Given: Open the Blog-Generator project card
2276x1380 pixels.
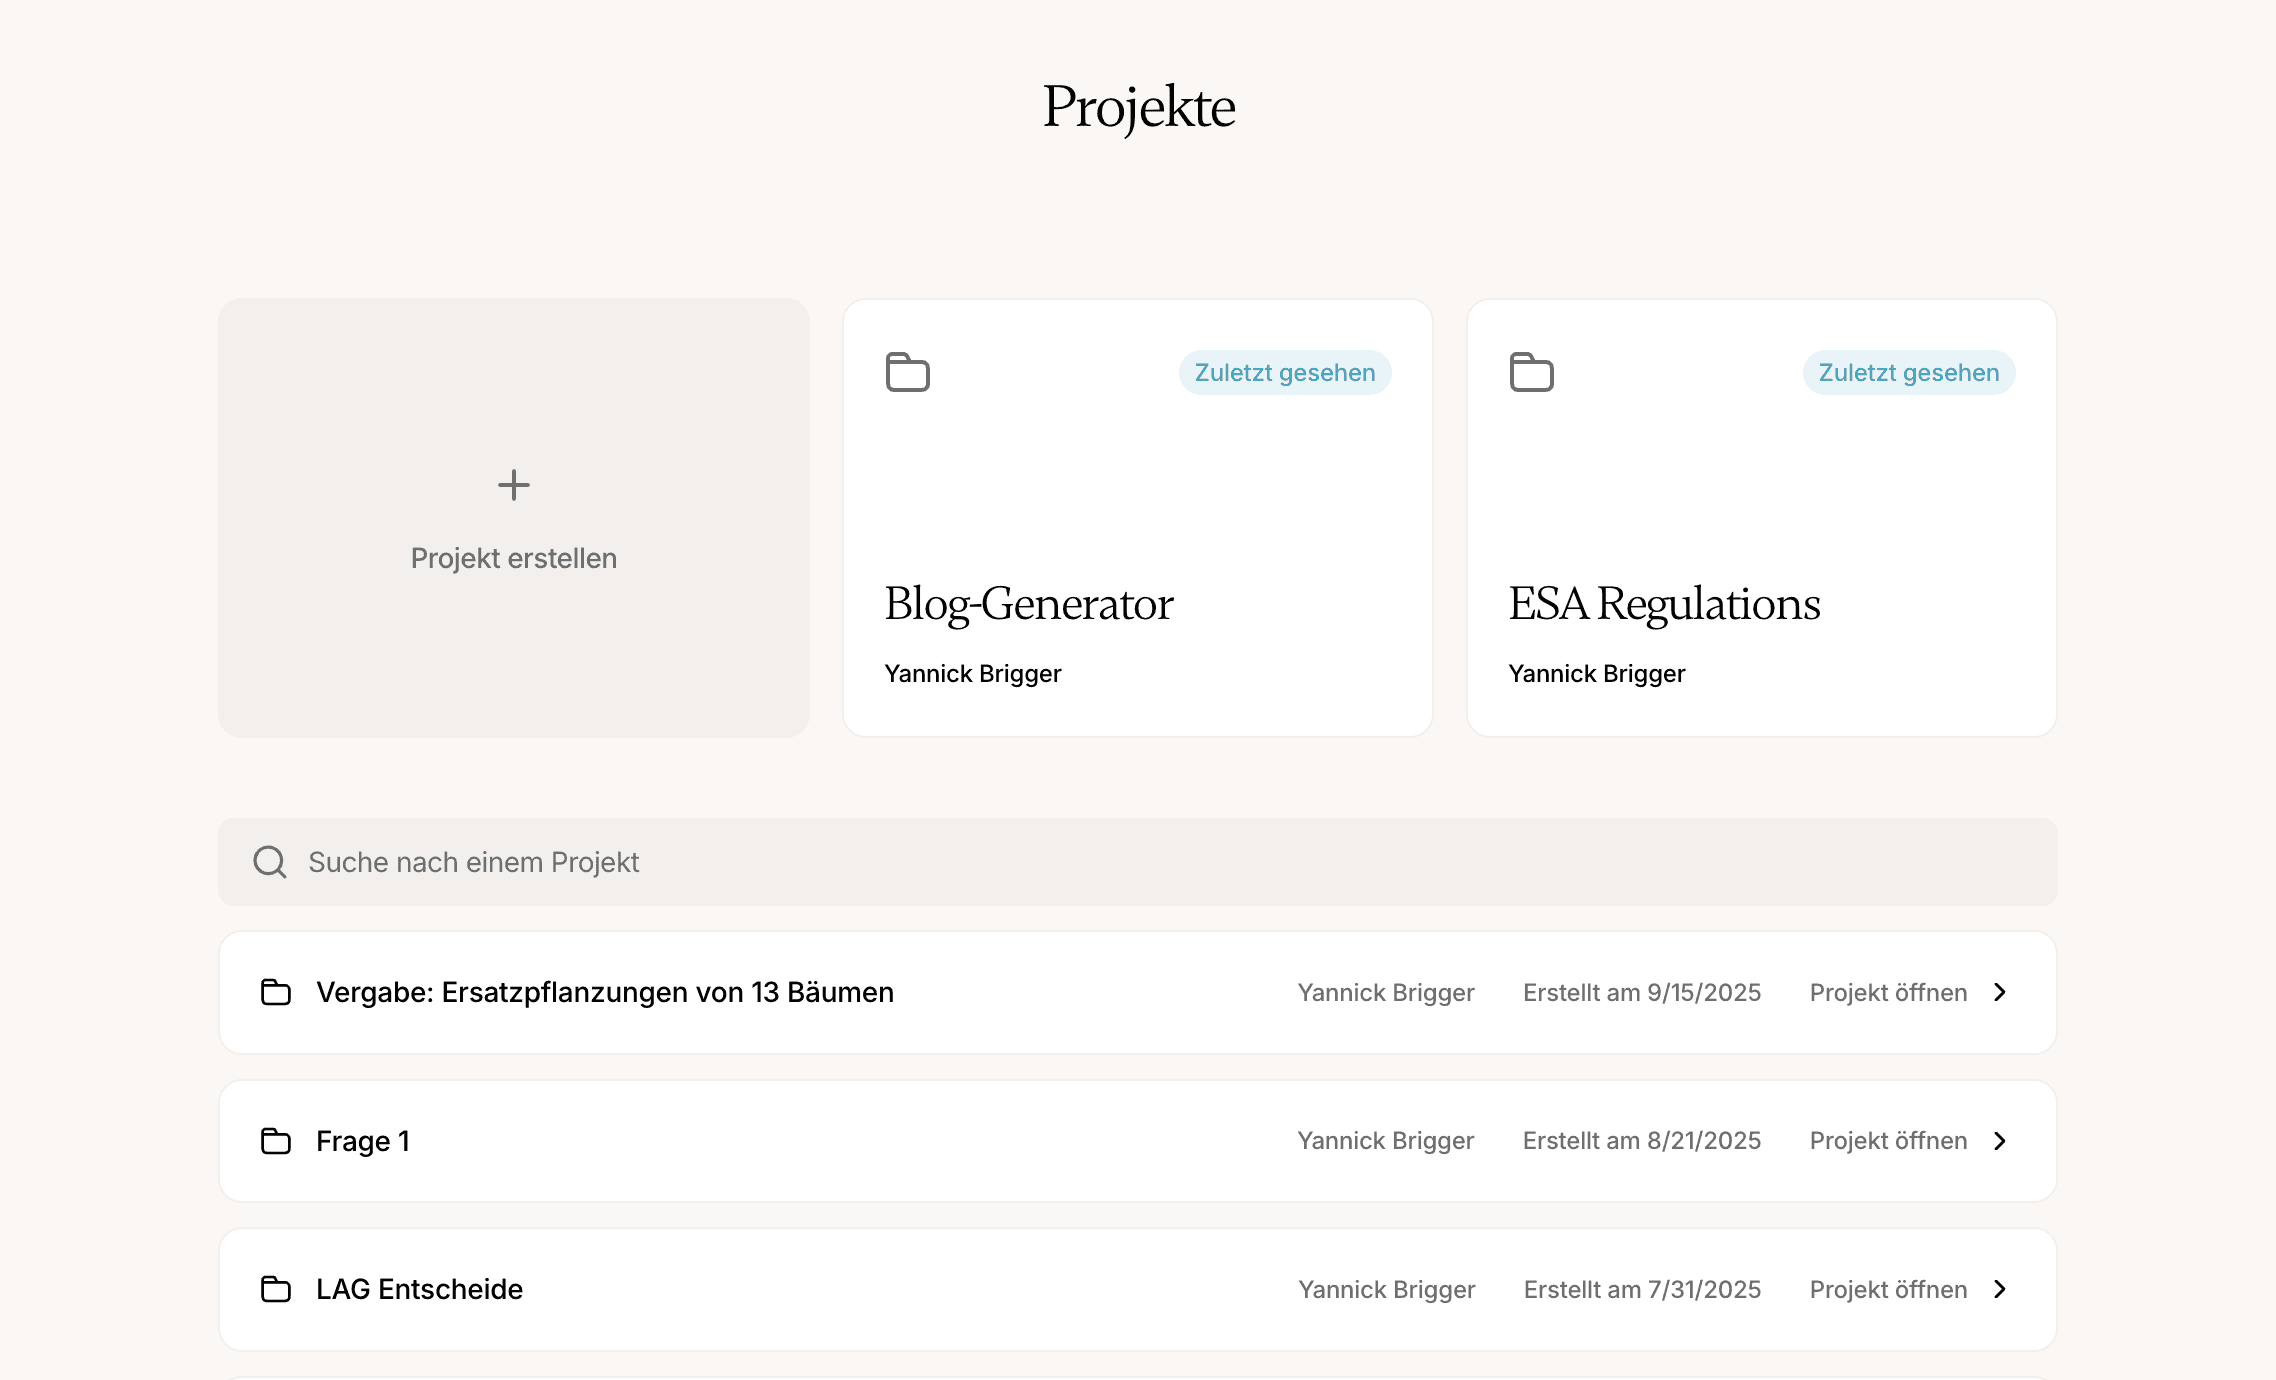Looking at the screenshot, I should [x=1029, y=604].
